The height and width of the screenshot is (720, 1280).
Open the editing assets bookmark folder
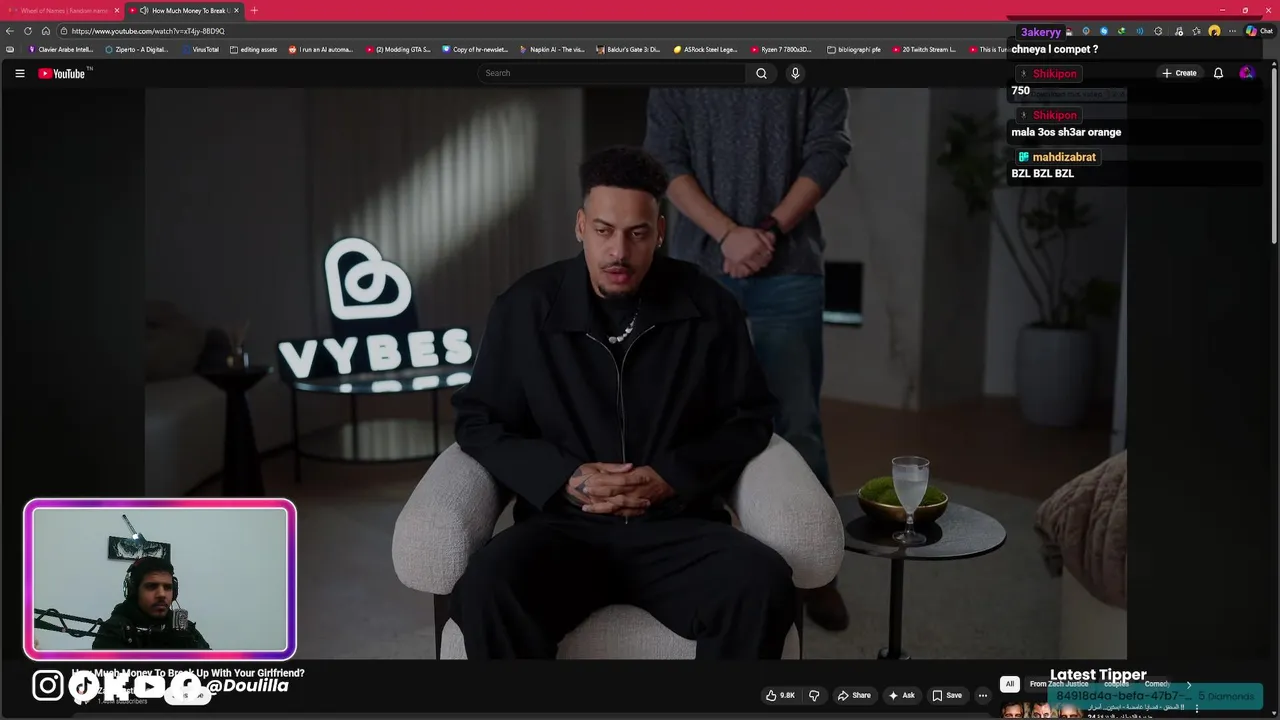point(253,49)
